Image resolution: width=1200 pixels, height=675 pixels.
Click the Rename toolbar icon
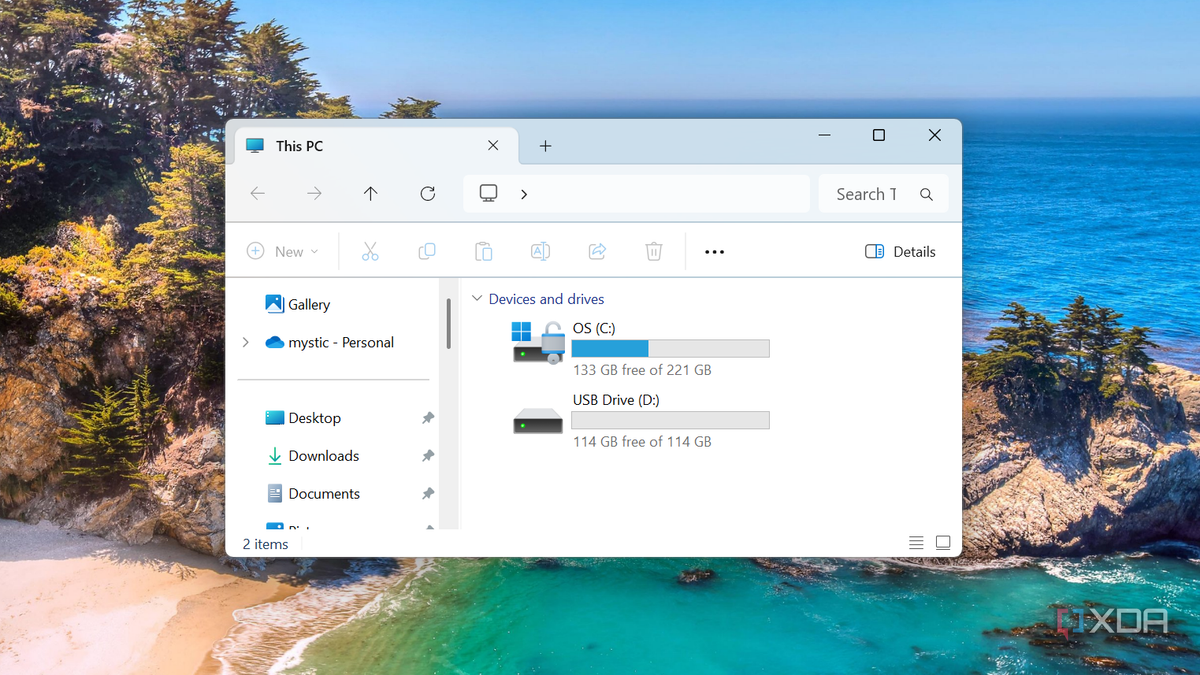[540, 252]
